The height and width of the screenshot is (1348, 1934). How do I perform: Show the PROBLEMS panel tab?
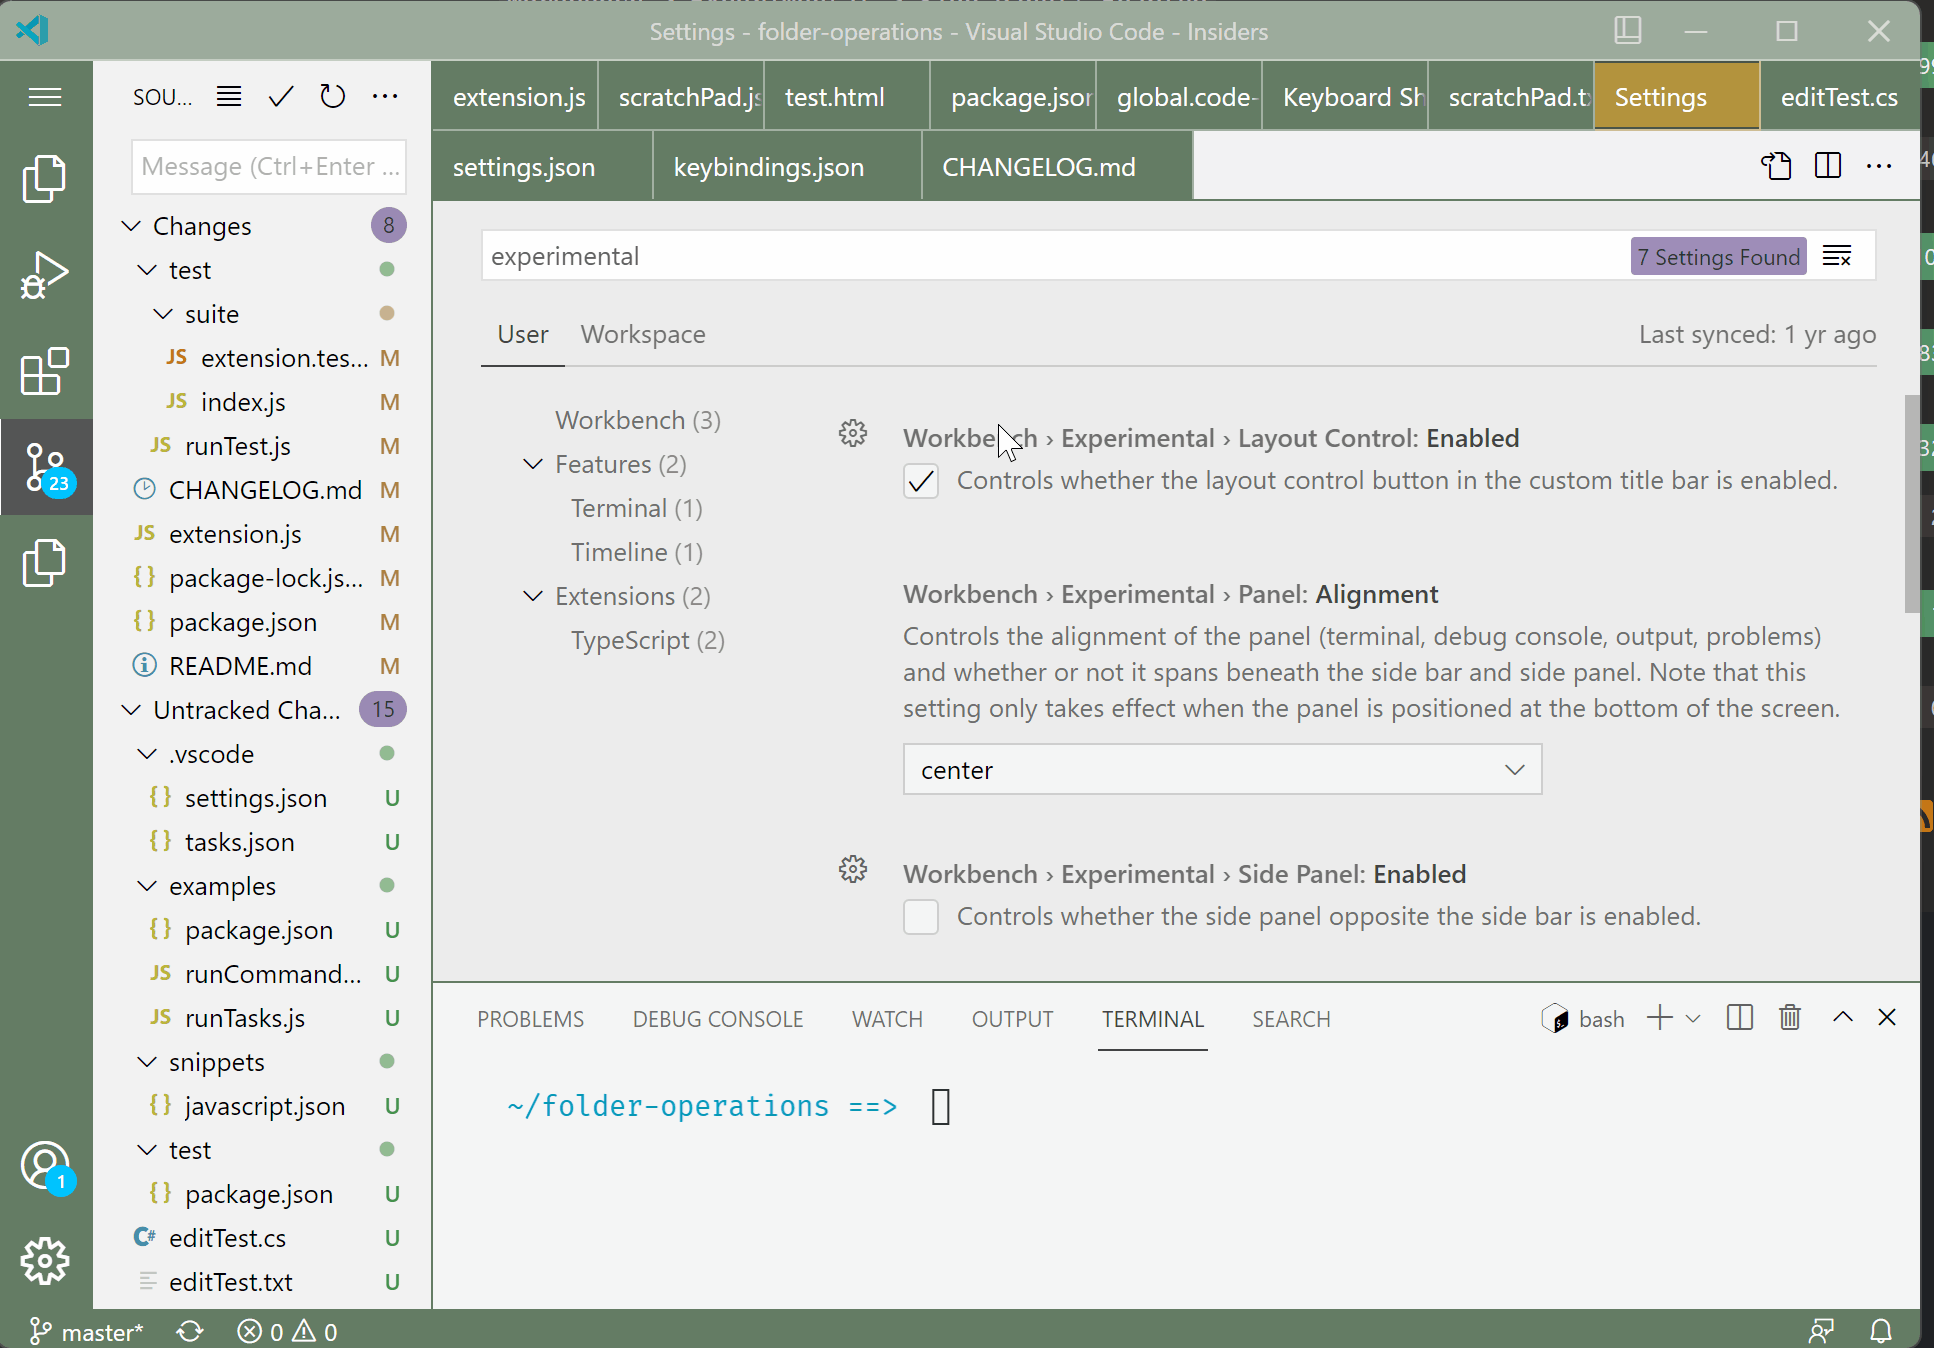(530, 1019)
